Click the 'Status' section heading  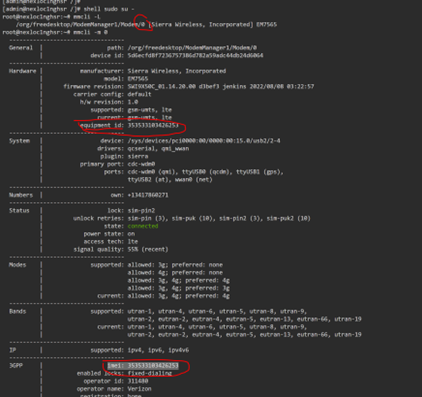point(19,211)
